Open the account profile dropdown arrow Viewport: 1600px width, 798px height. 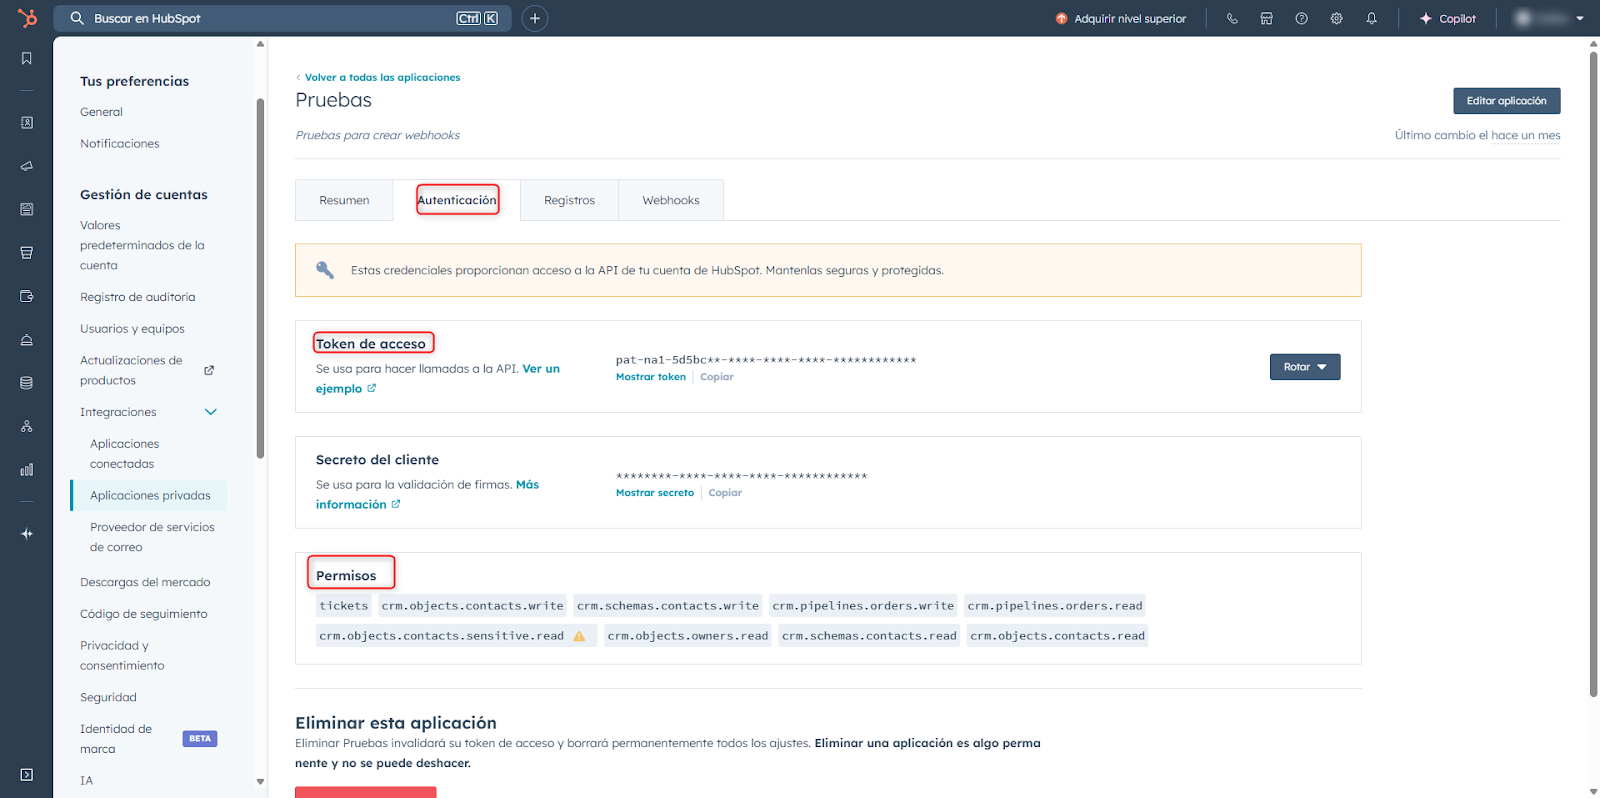(1580, 18)
